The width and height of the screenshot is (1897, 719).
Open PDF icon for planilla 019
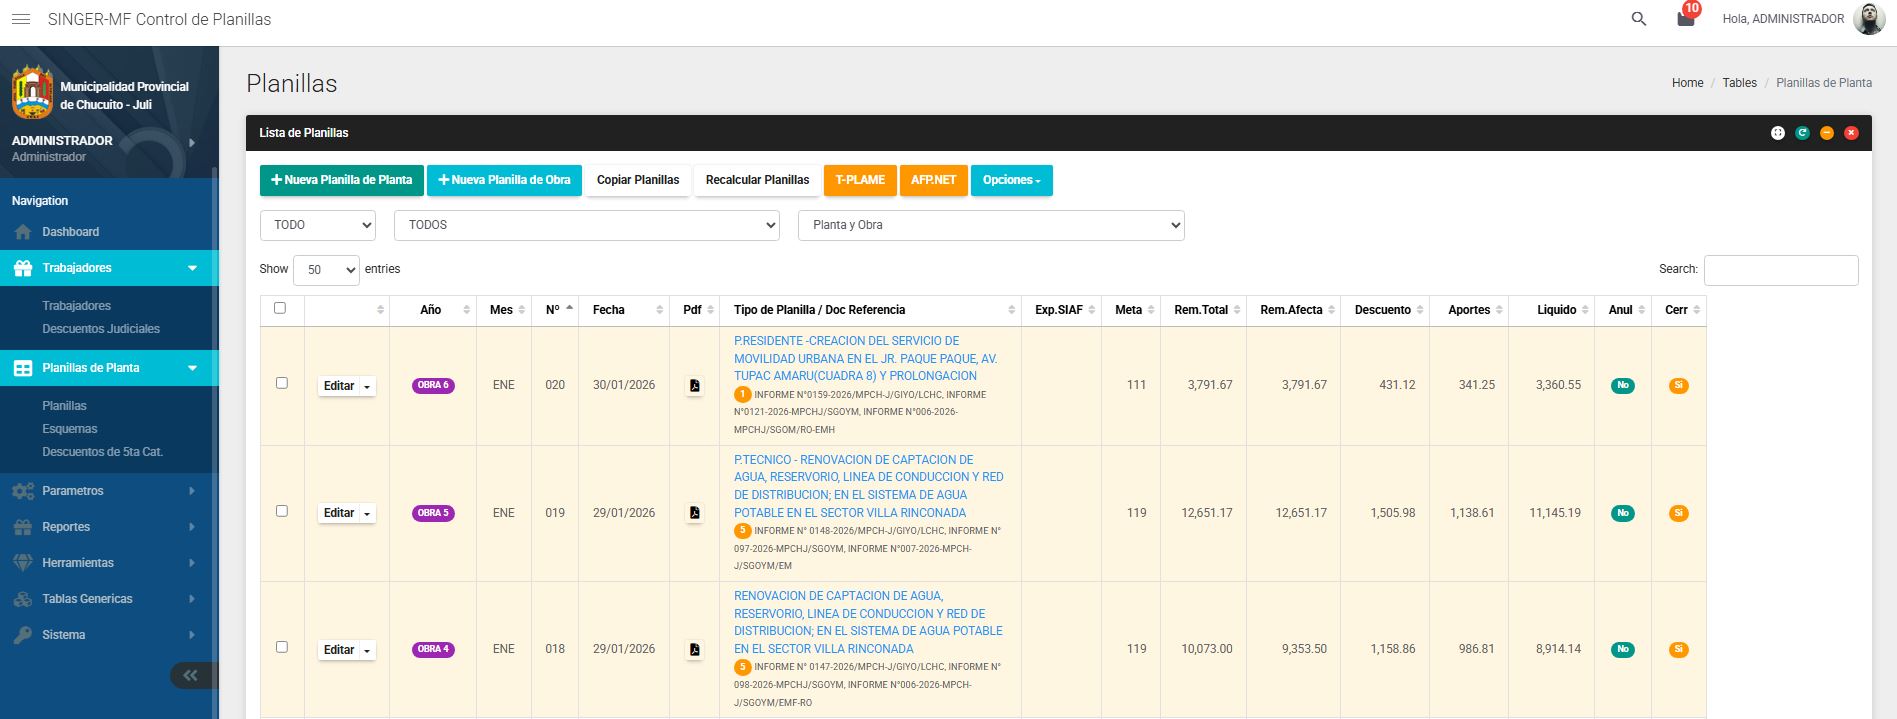pos(694,513)
